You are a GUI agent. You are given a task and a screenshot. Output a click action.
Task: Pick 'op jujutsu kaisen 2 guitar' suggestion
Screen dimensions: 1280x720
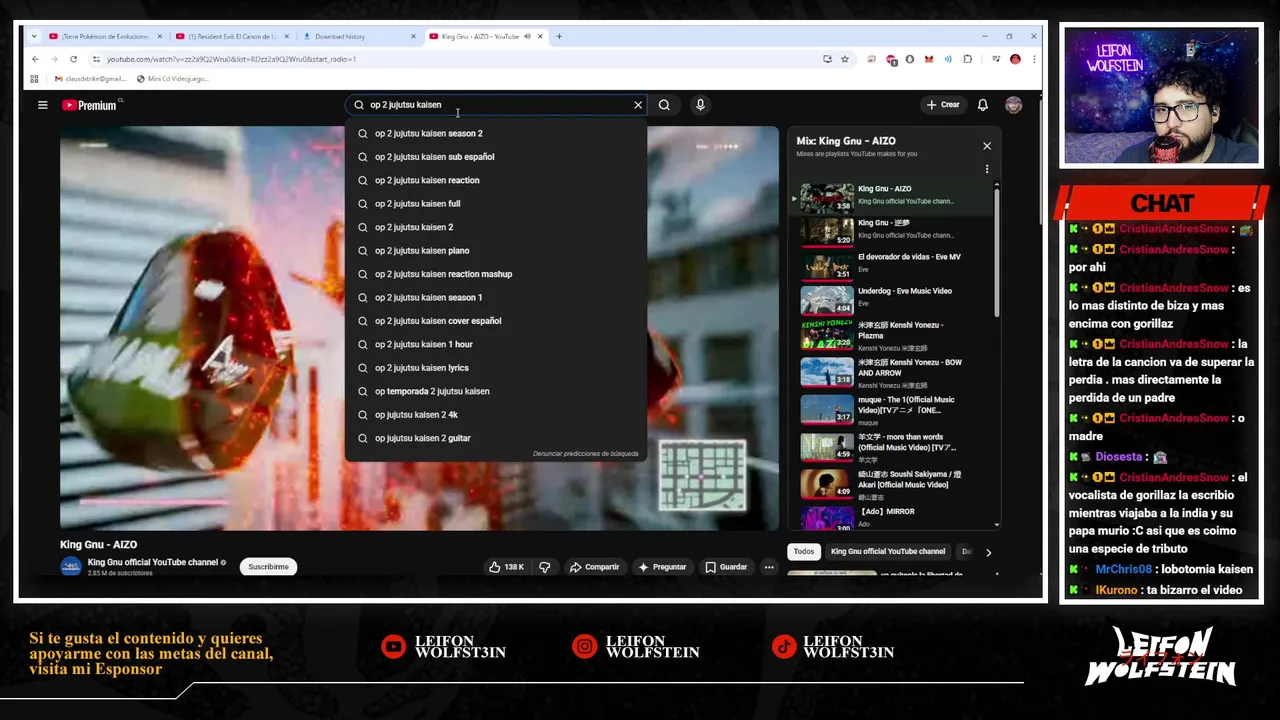pyautogui.click(x=497, y=438)
